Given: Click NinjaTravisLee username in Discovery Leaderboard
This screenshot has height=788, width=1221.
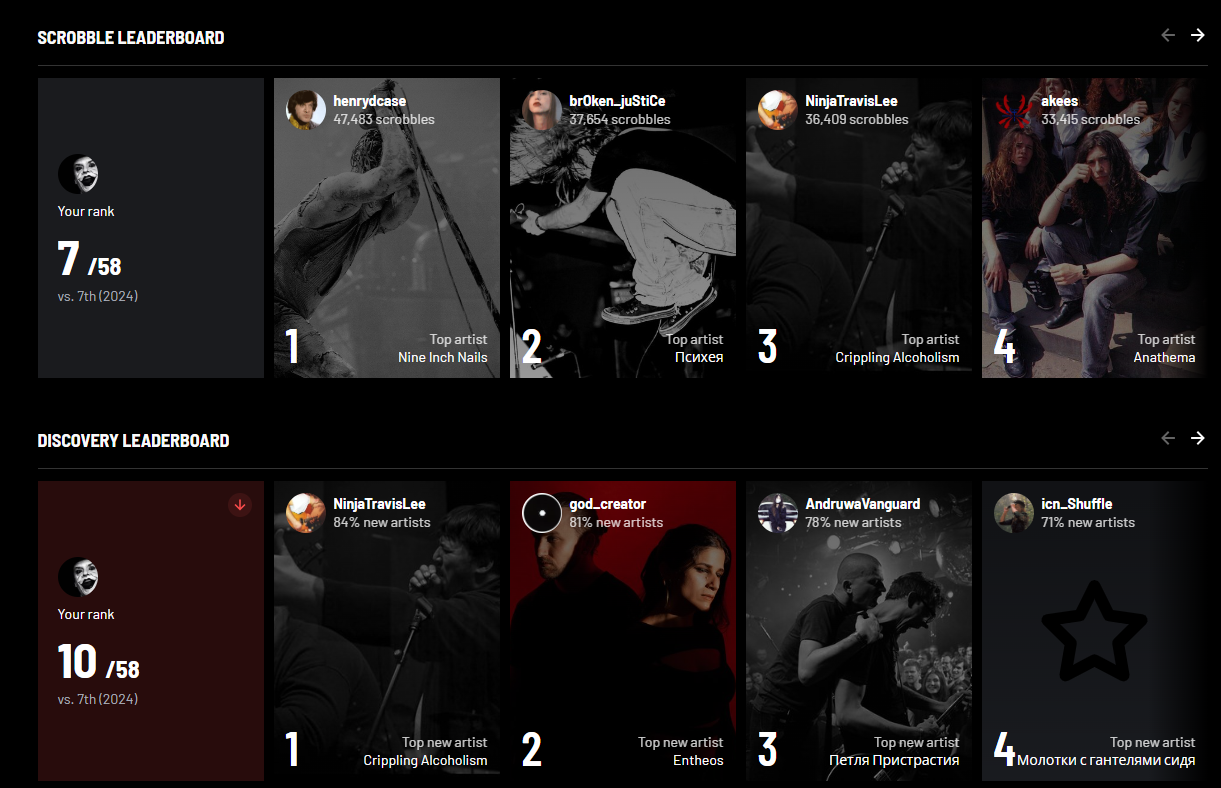Looking at the screenshot, I should (x=379, y=504).
